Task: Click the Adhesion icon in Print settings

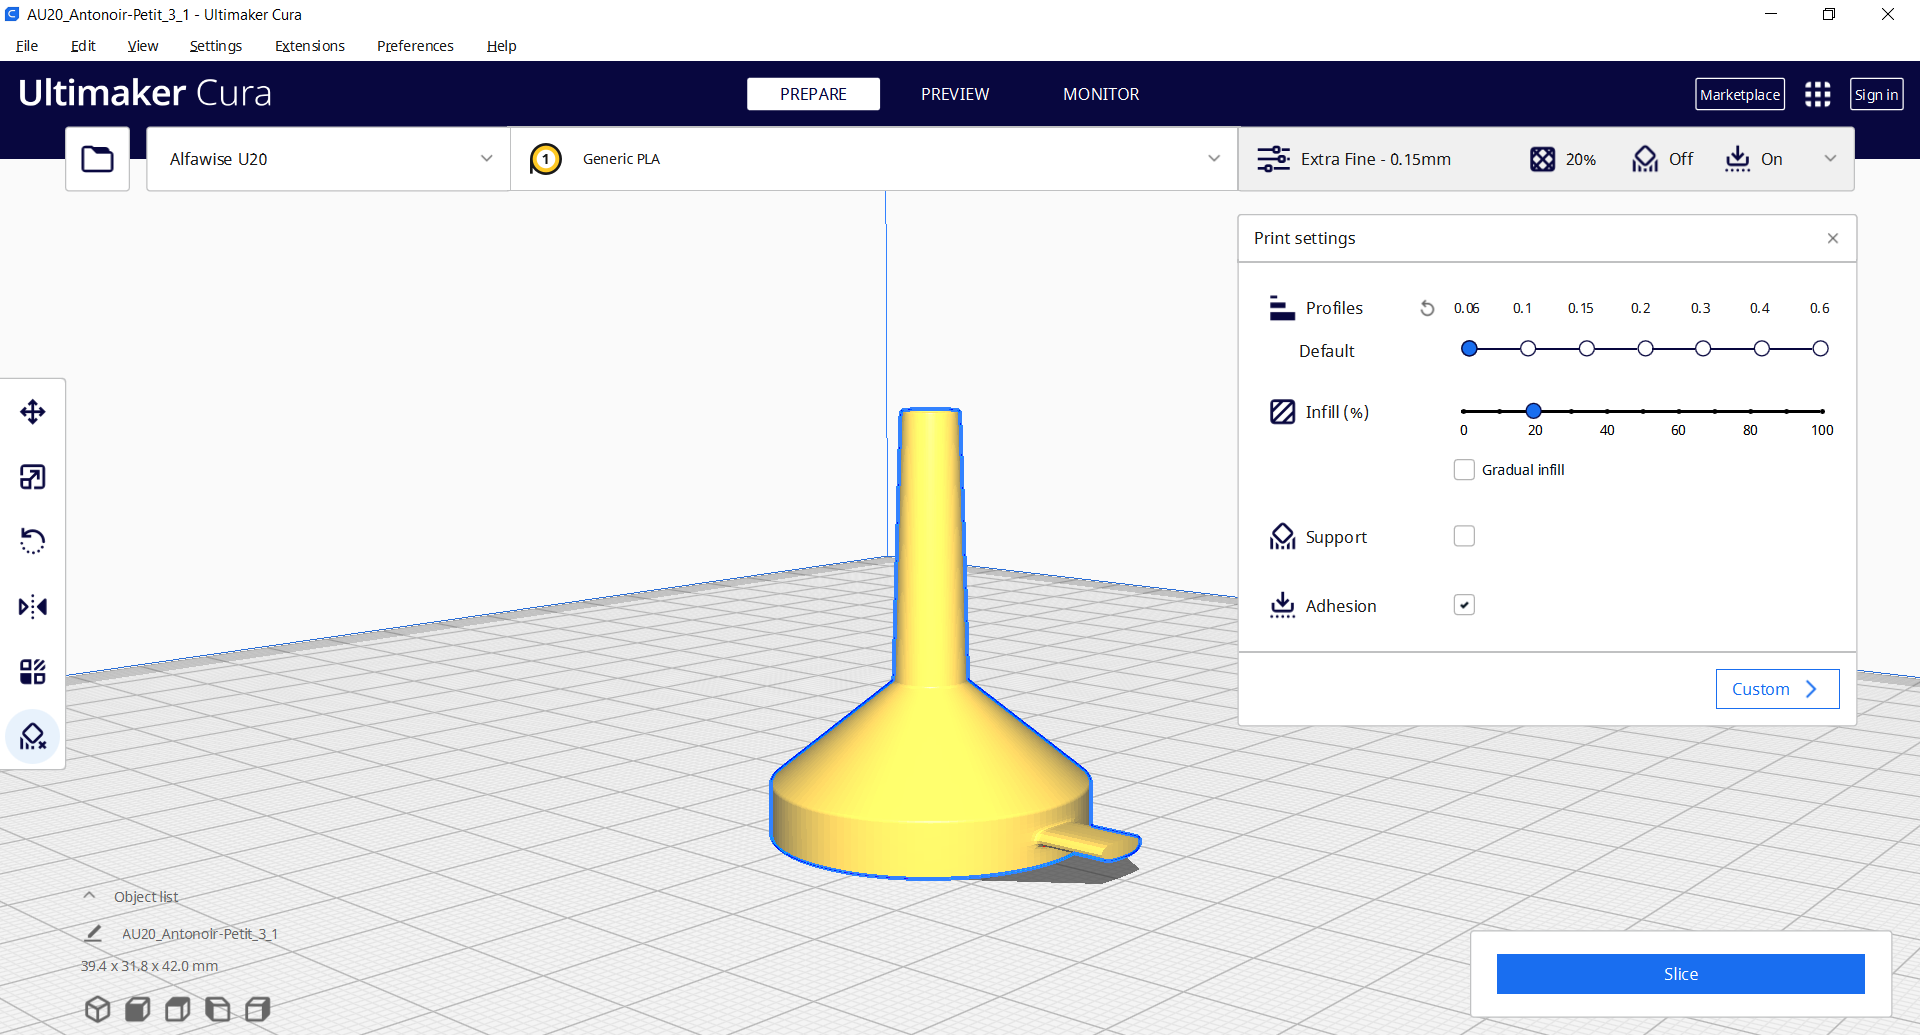Action: pos(1282,605)
